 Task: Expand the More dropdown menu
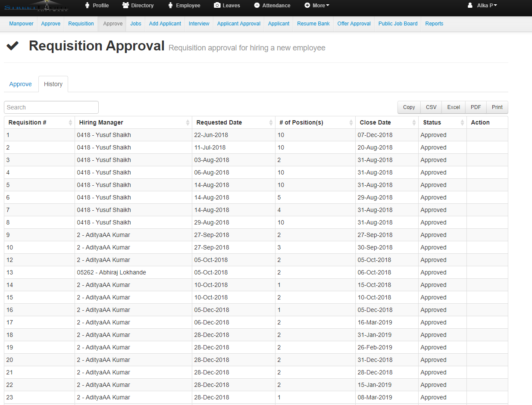[317, 5]
